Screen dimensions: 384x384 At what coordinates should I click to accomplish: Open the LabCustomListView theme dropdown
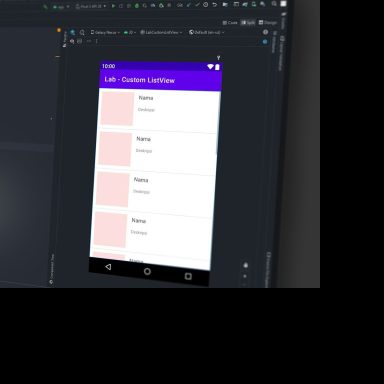coord(161,32)
